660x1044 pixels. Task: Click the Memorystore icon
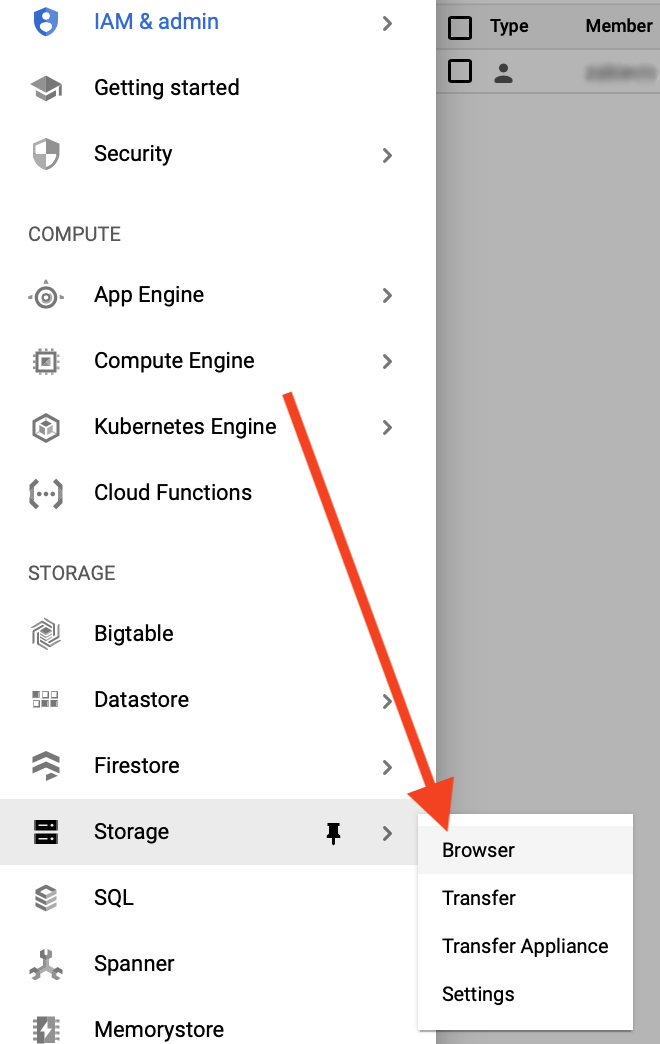[46, 1029]
